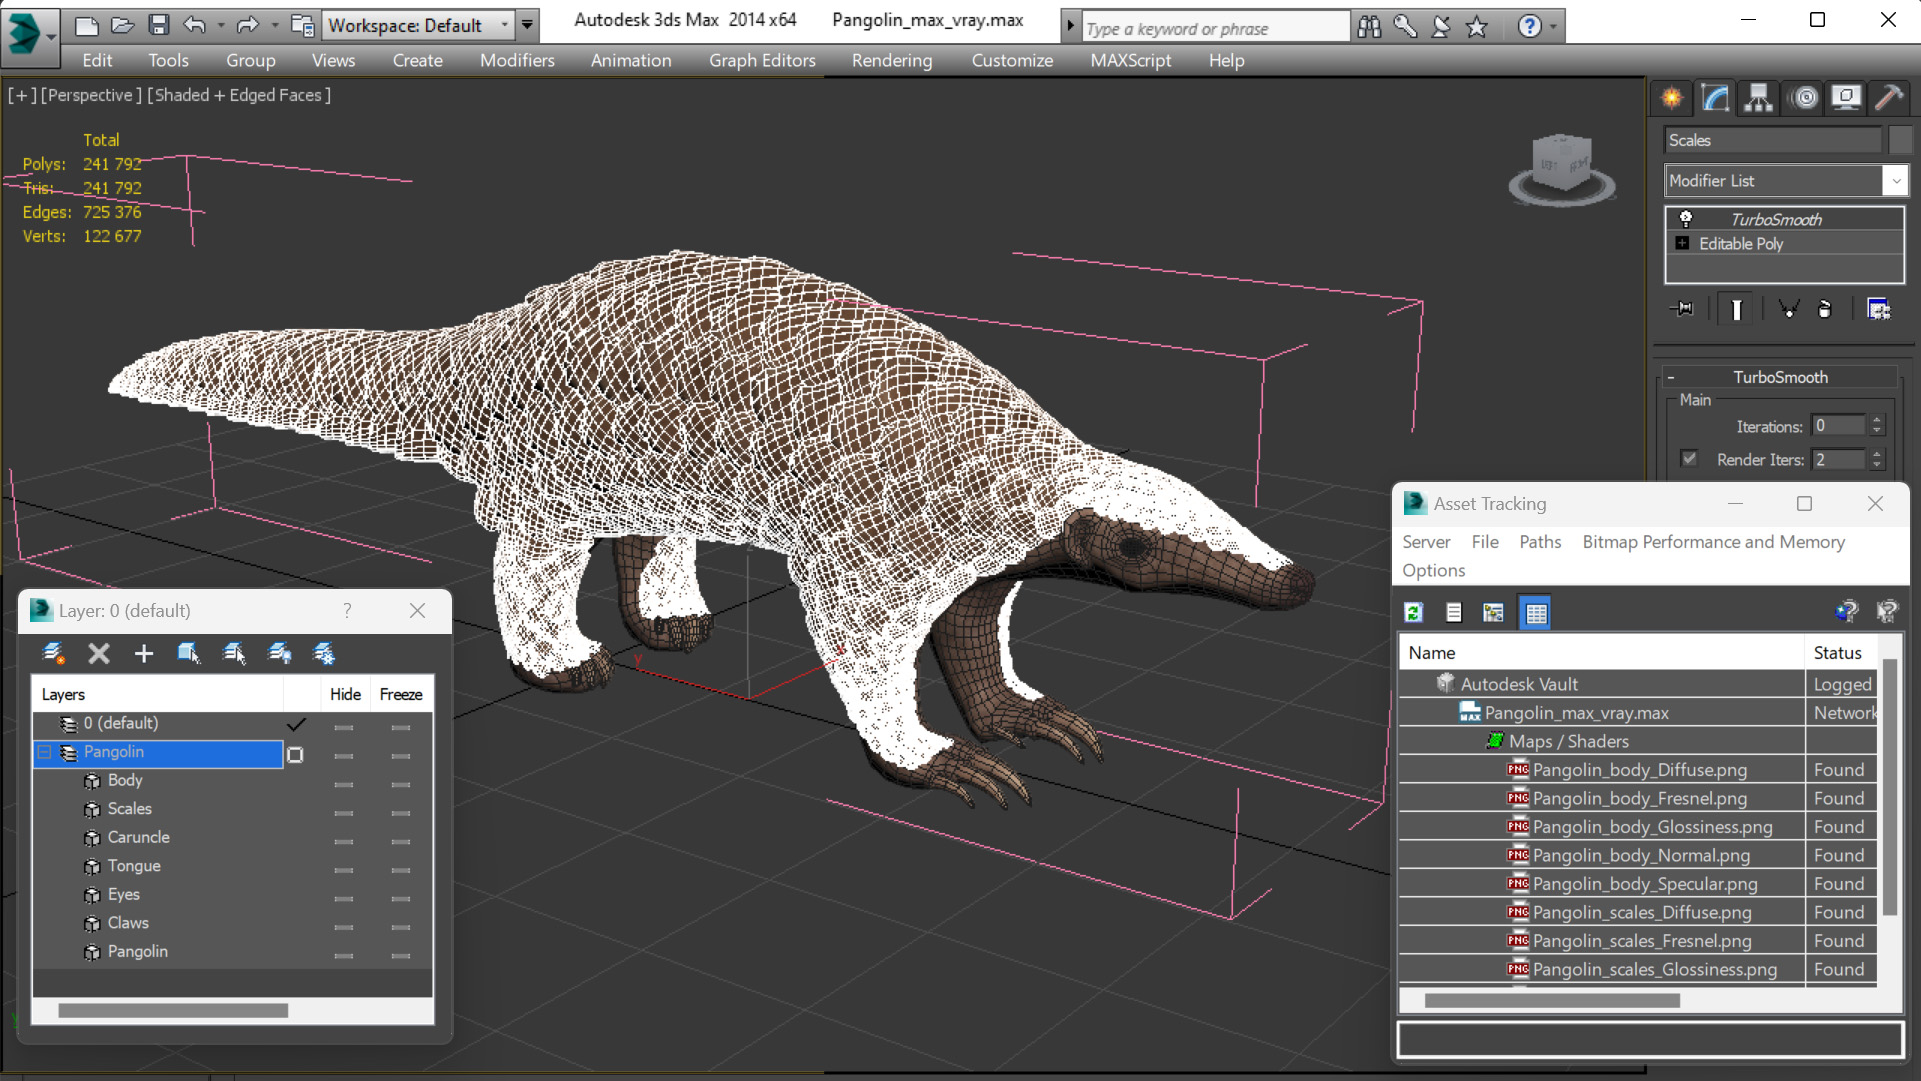Toggle Hide for Claws object
The width and height of the screenshot is (1921, 1081).
(344, 927)
